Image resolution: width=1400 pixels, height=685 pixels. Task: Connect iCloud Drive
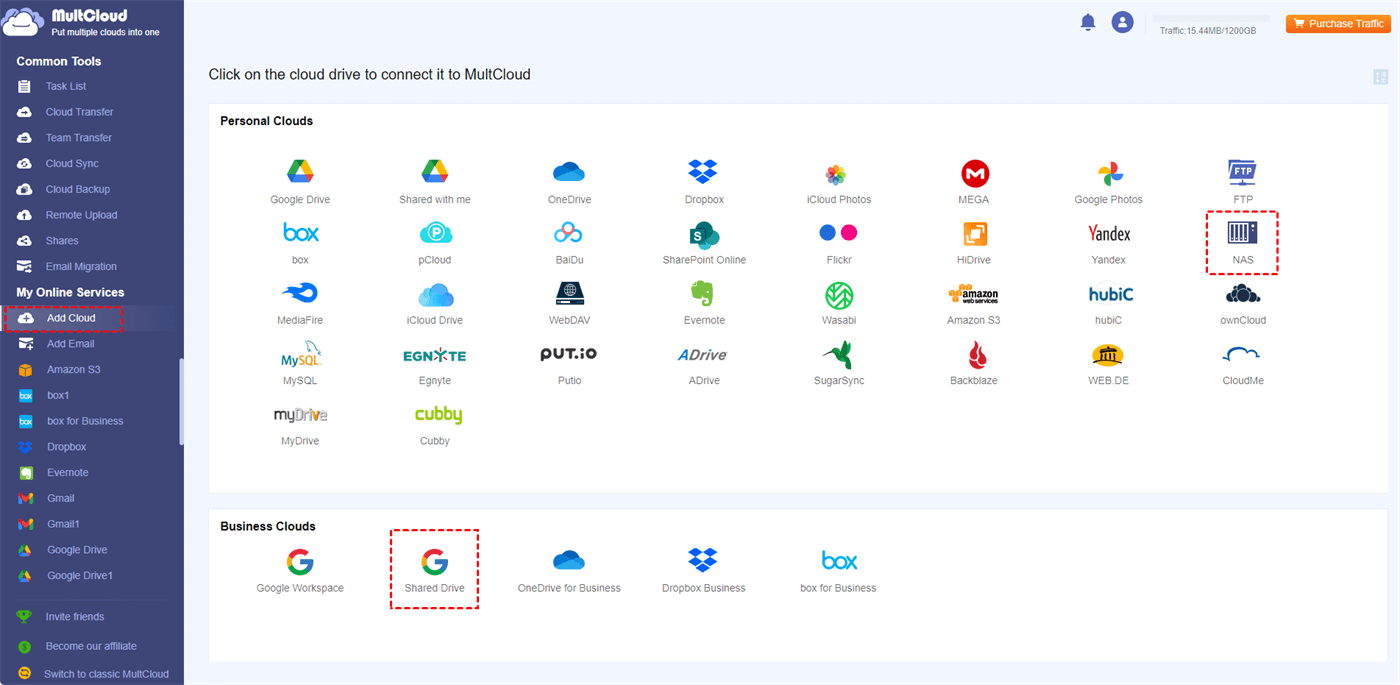(x=436, y=294)
